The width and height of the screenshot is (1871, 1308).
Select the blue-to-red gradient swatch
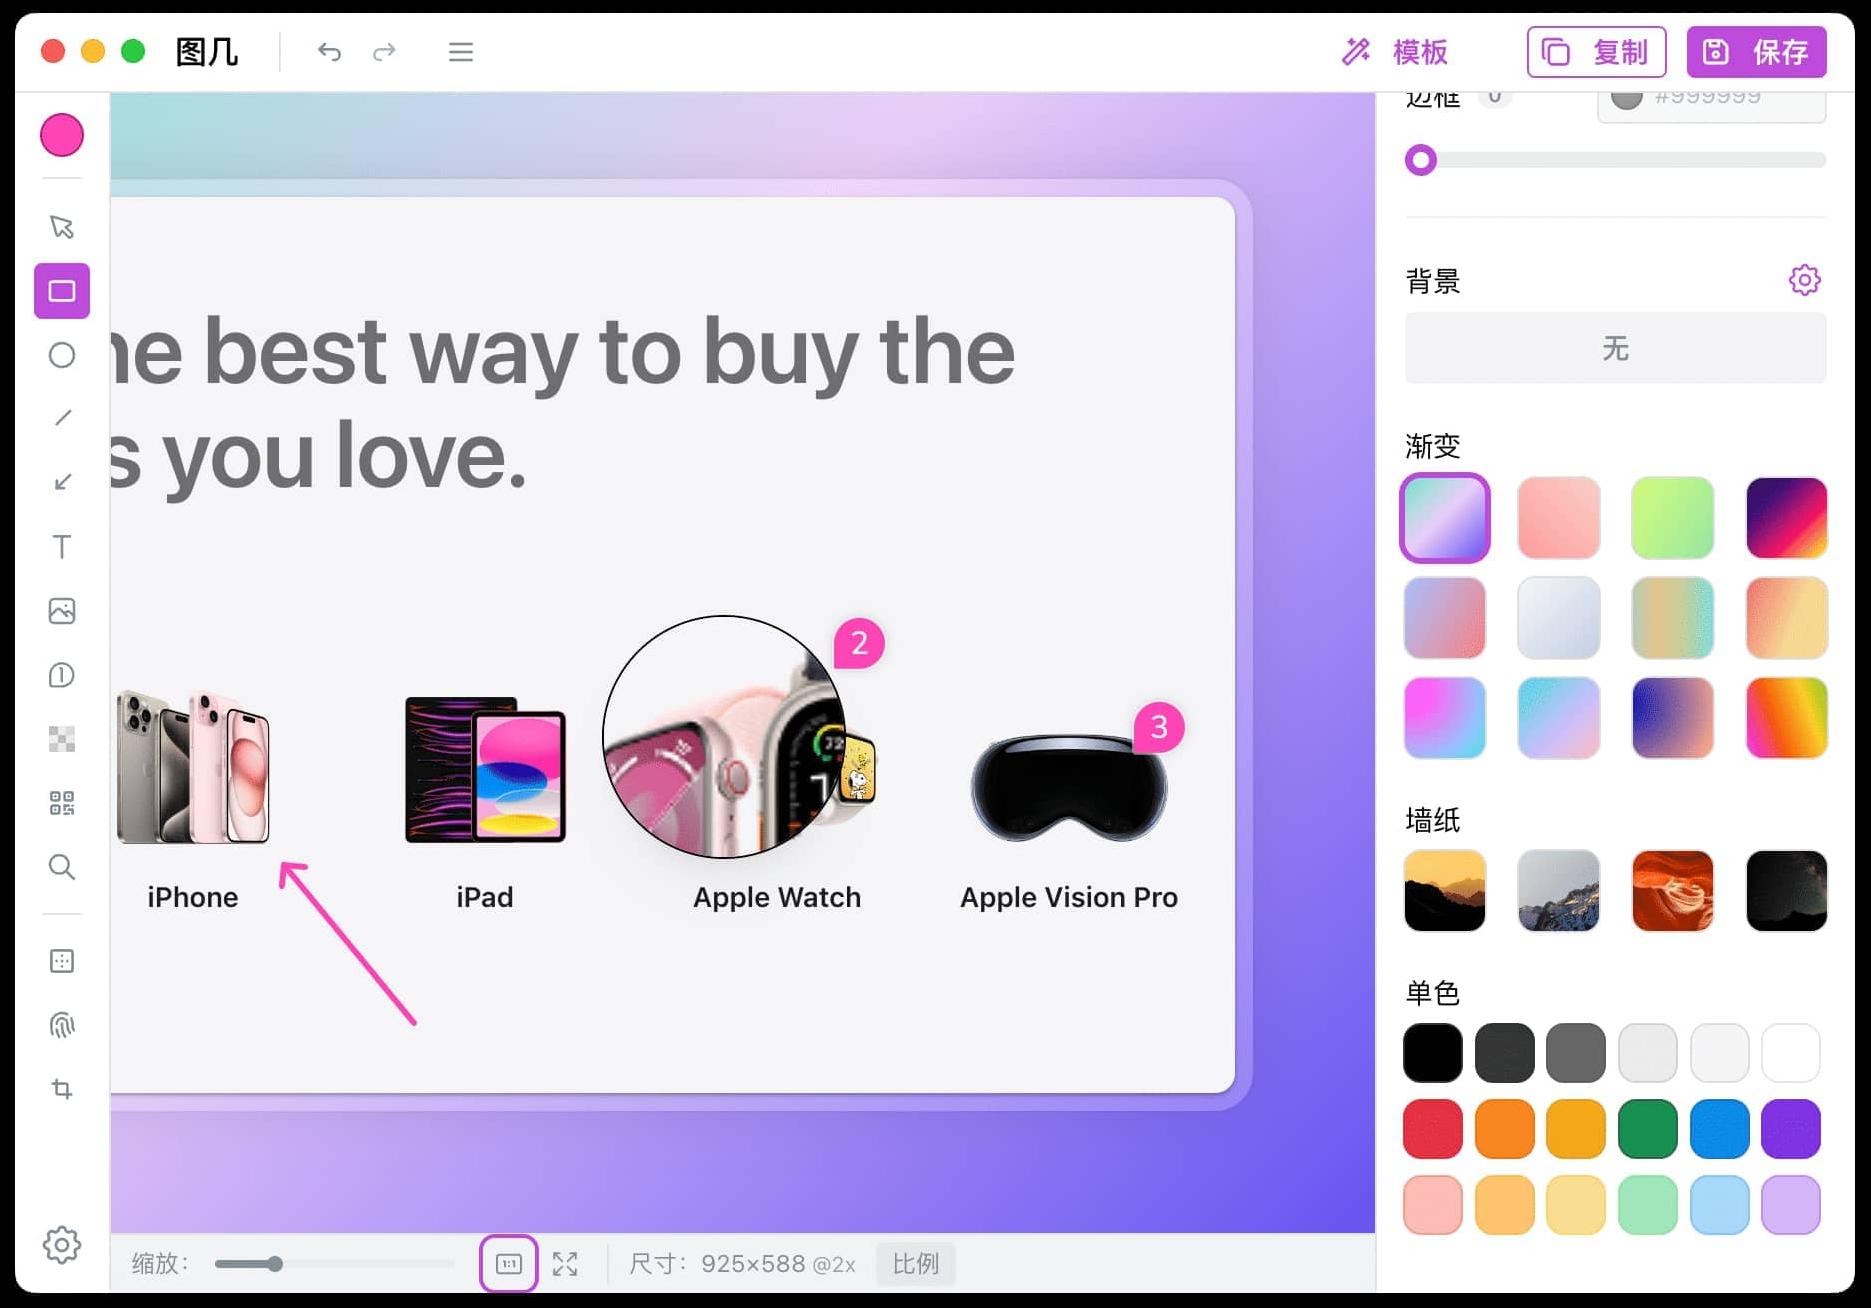(x=1445, y=618)
